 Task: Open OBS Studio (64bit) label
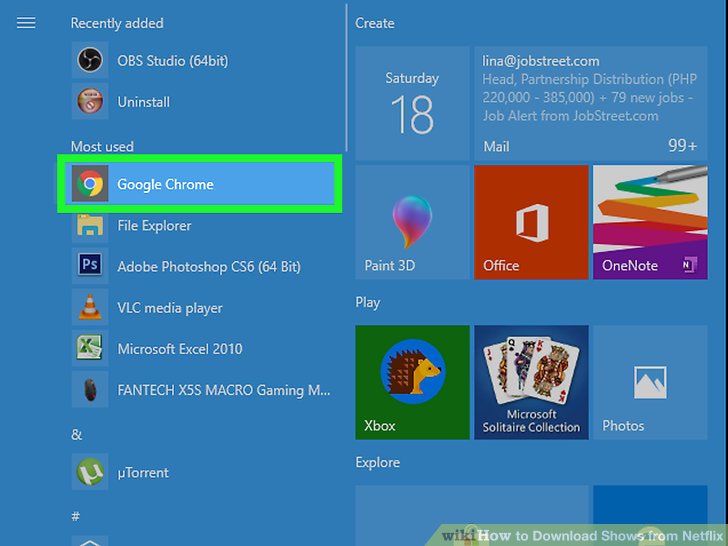tap(173, 61)
